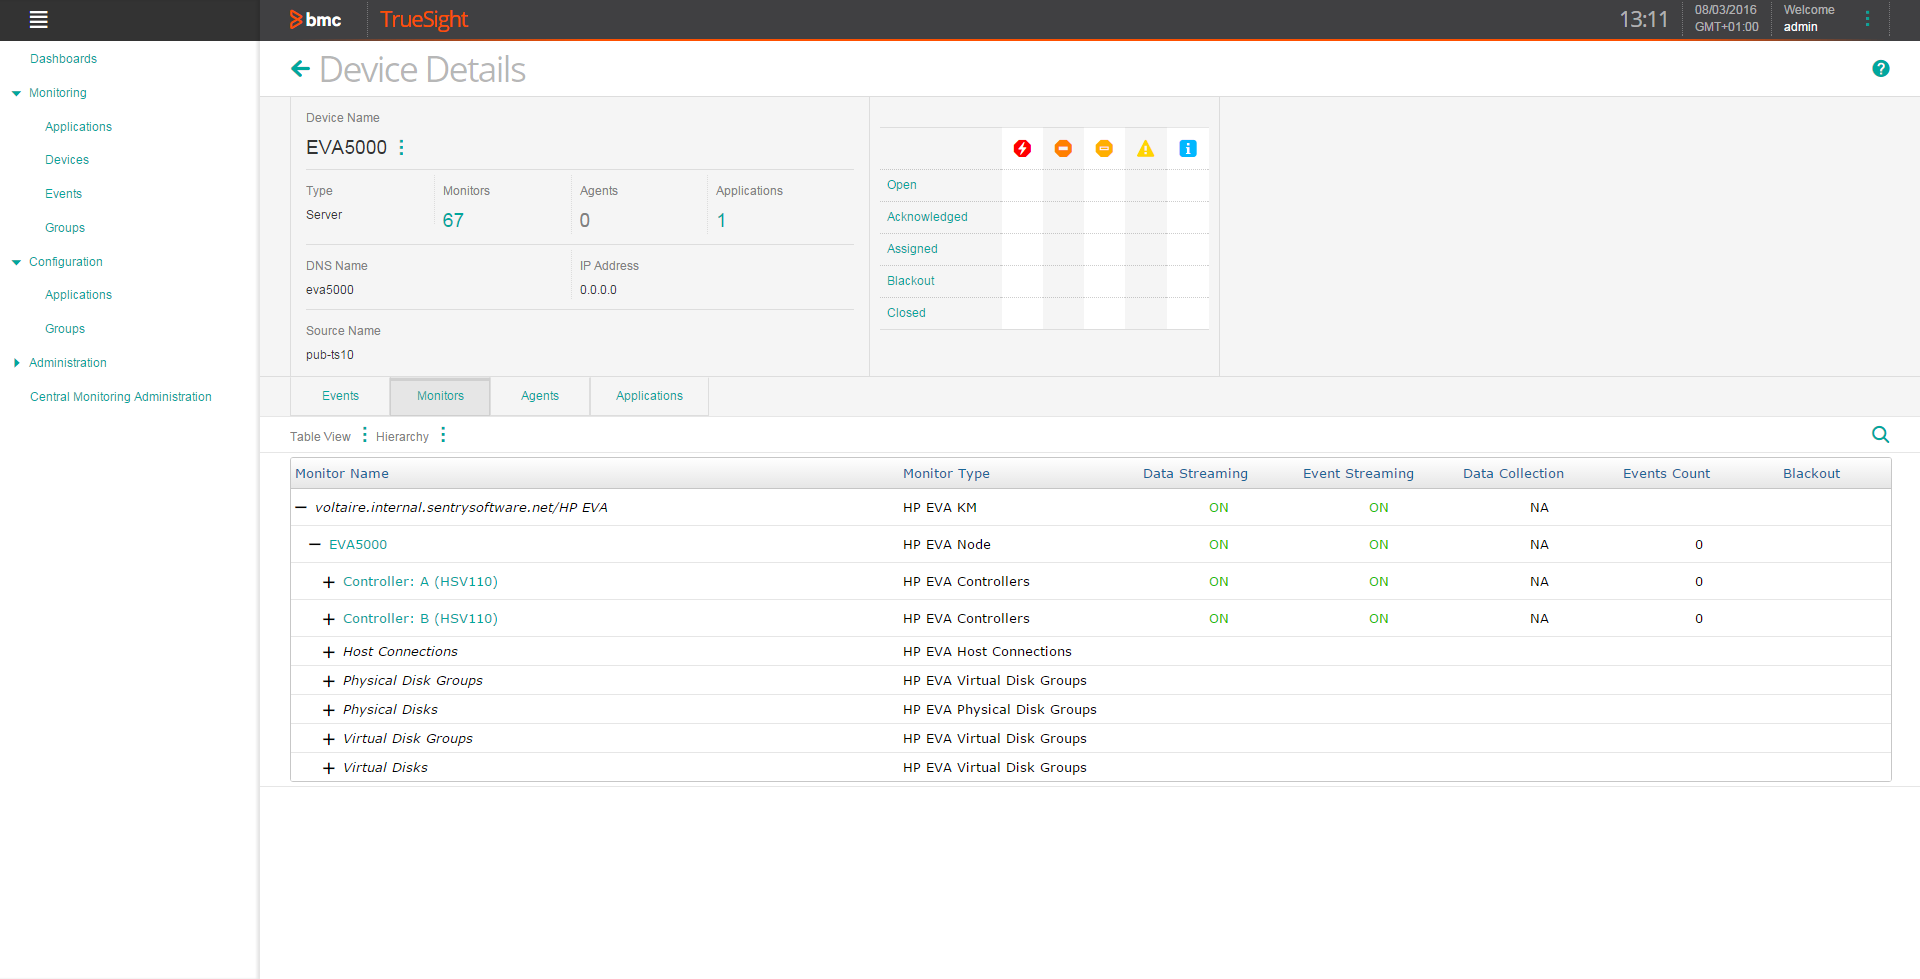The height and width of the screenshot is (979, 1920).
Task: Open Applications under Configuration
Action: tap(78, 295)
